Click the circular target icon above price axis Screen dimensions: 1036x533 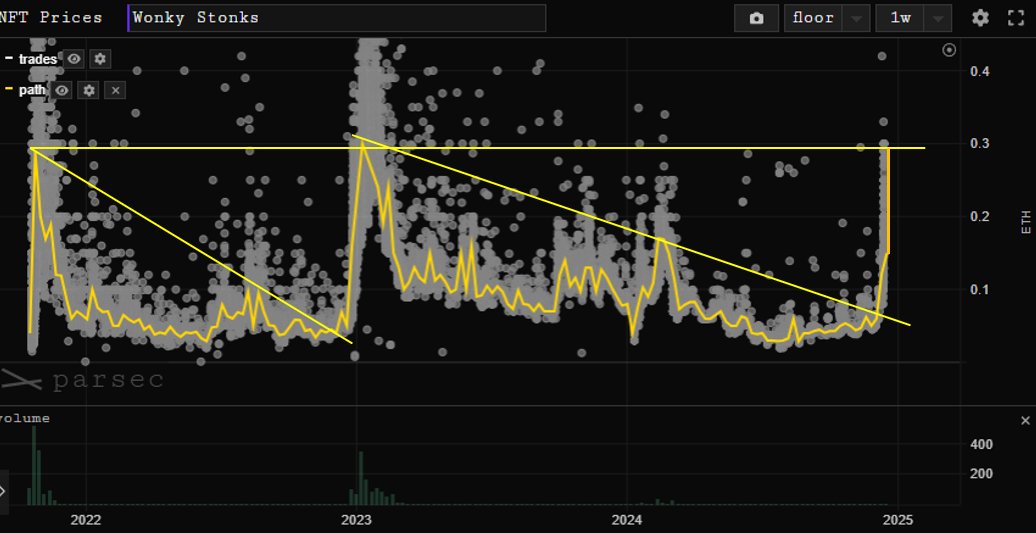tap(949, 50)
